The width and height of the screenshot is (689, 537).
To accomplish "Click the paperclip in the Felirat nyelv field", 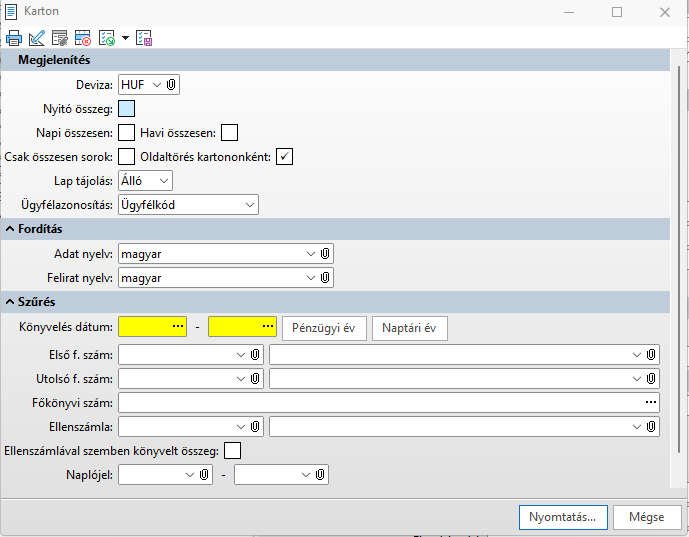I will 325,278.
